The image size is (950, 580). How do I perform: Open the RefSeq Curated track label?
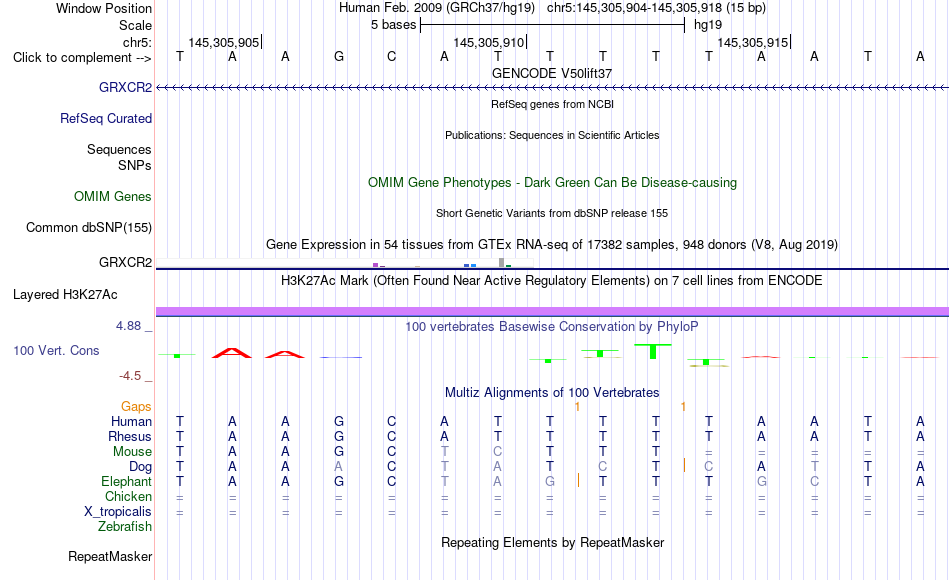105,119
